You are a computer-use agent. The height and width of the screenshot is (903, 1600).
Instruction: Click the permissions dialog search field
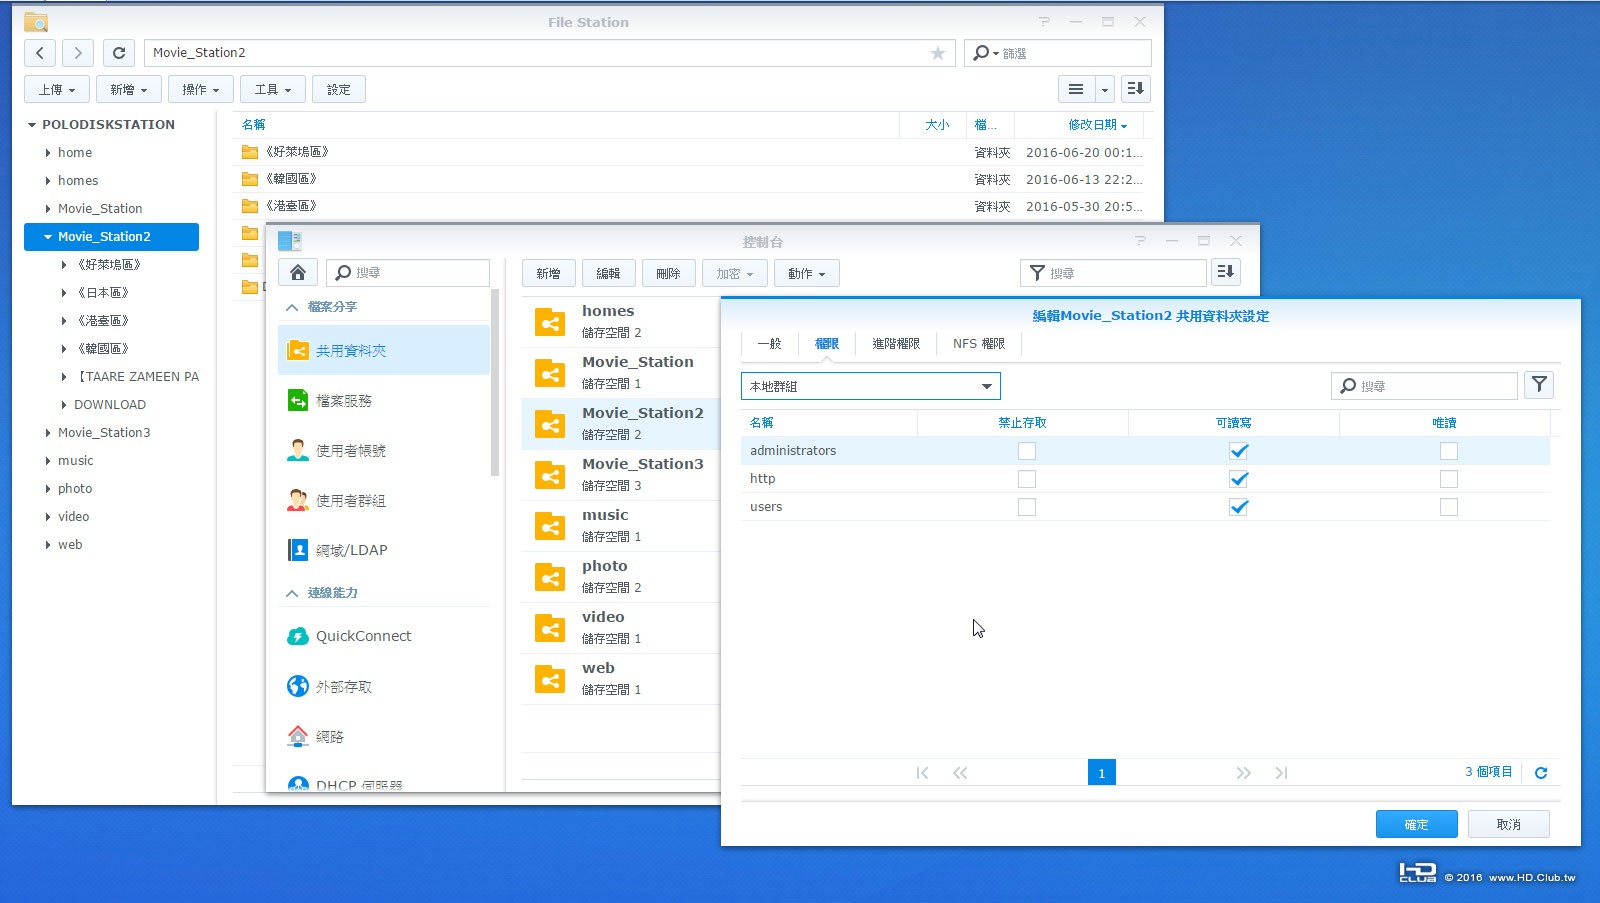point(1425,386)
